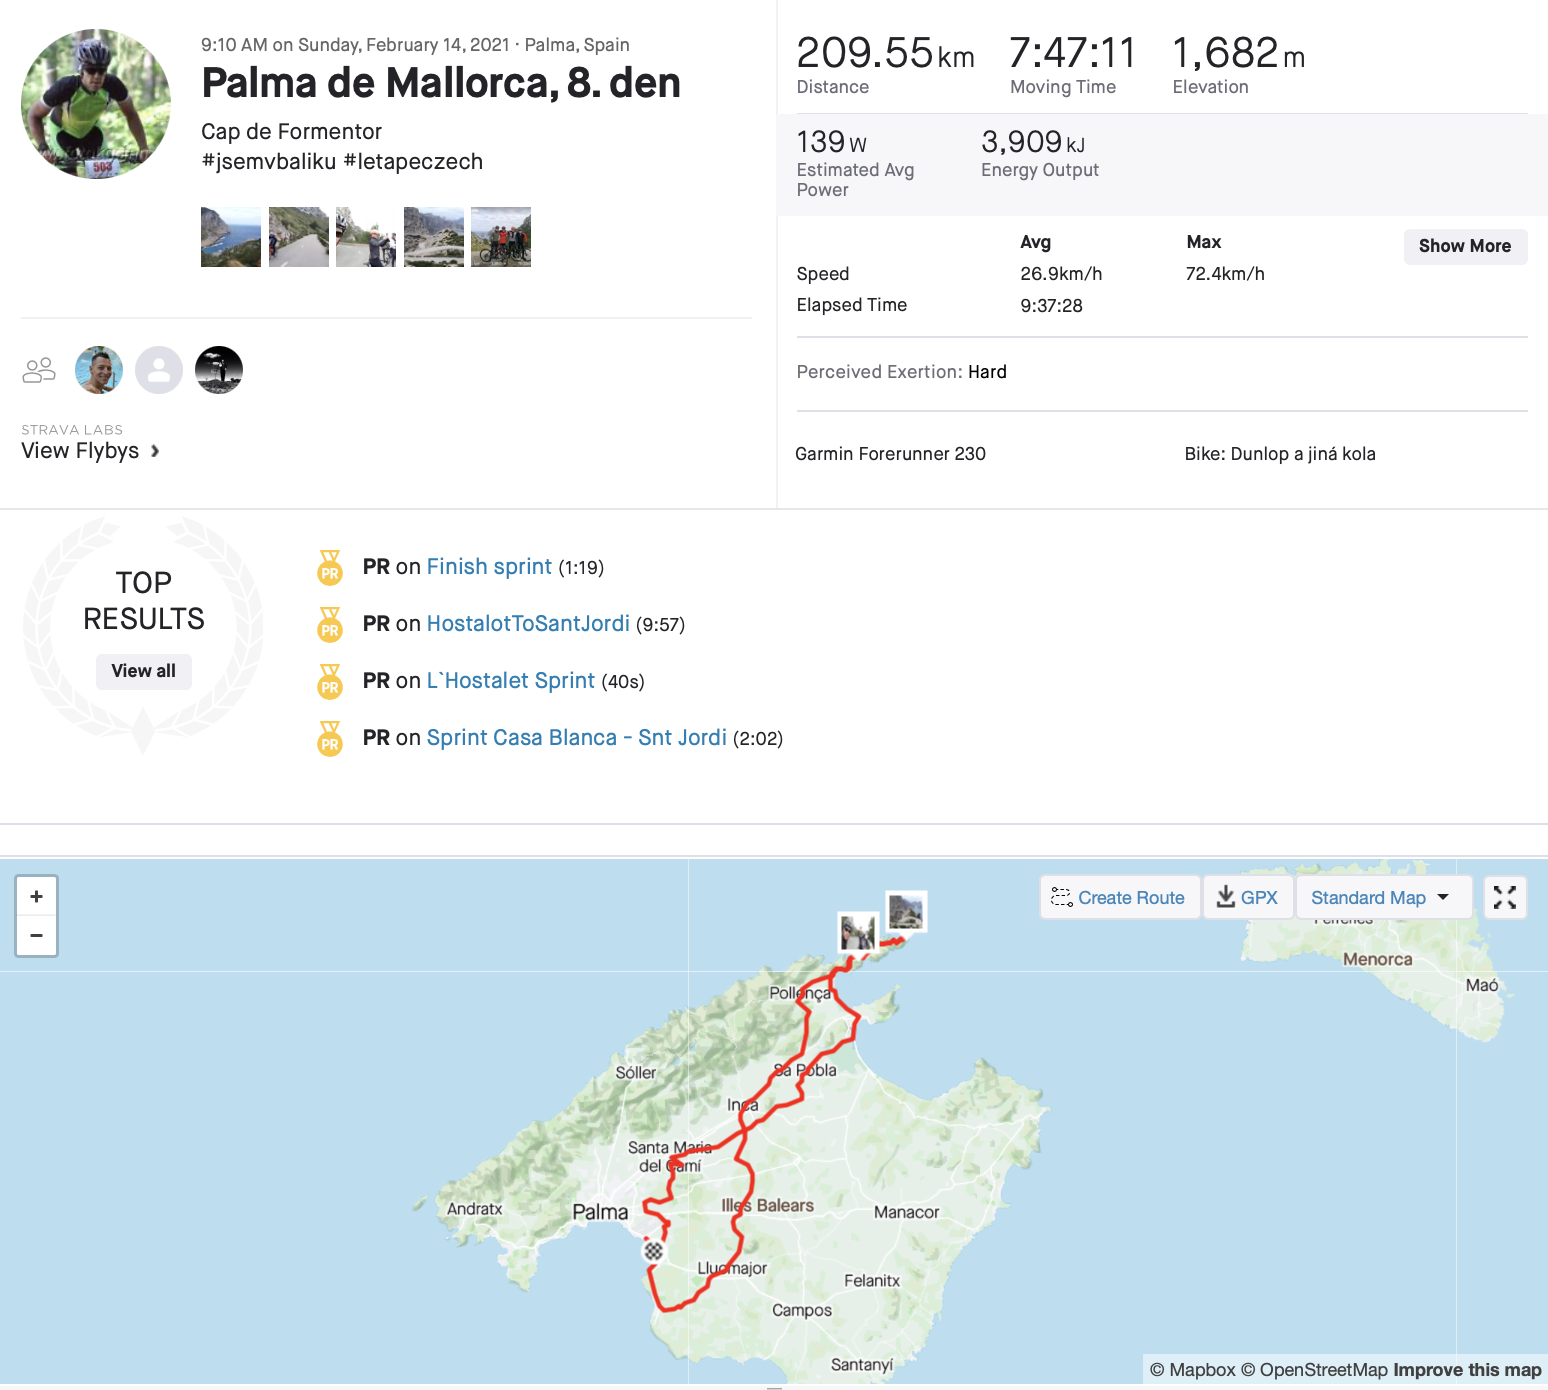
Task: Zoom out on the map
Action: point(36,936)
